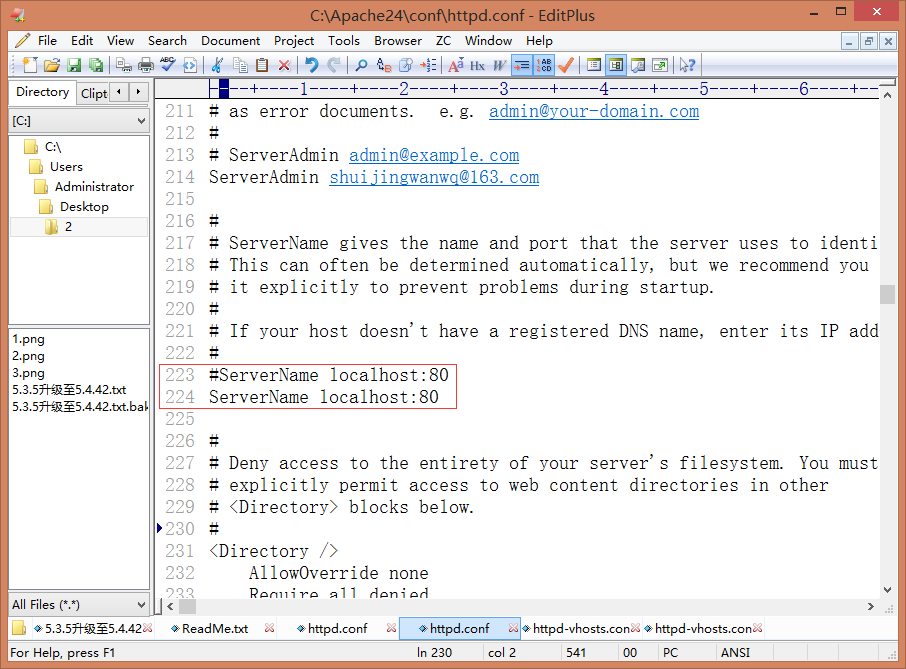Run spell check with the ABC icon
Viewport: 906px width, 669px height.
(167, 65)
